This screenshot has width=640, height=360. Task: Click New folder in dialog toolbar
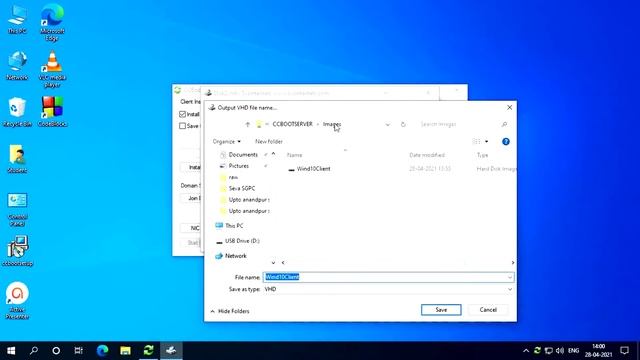pyautogui.click(x=269, y=142)
